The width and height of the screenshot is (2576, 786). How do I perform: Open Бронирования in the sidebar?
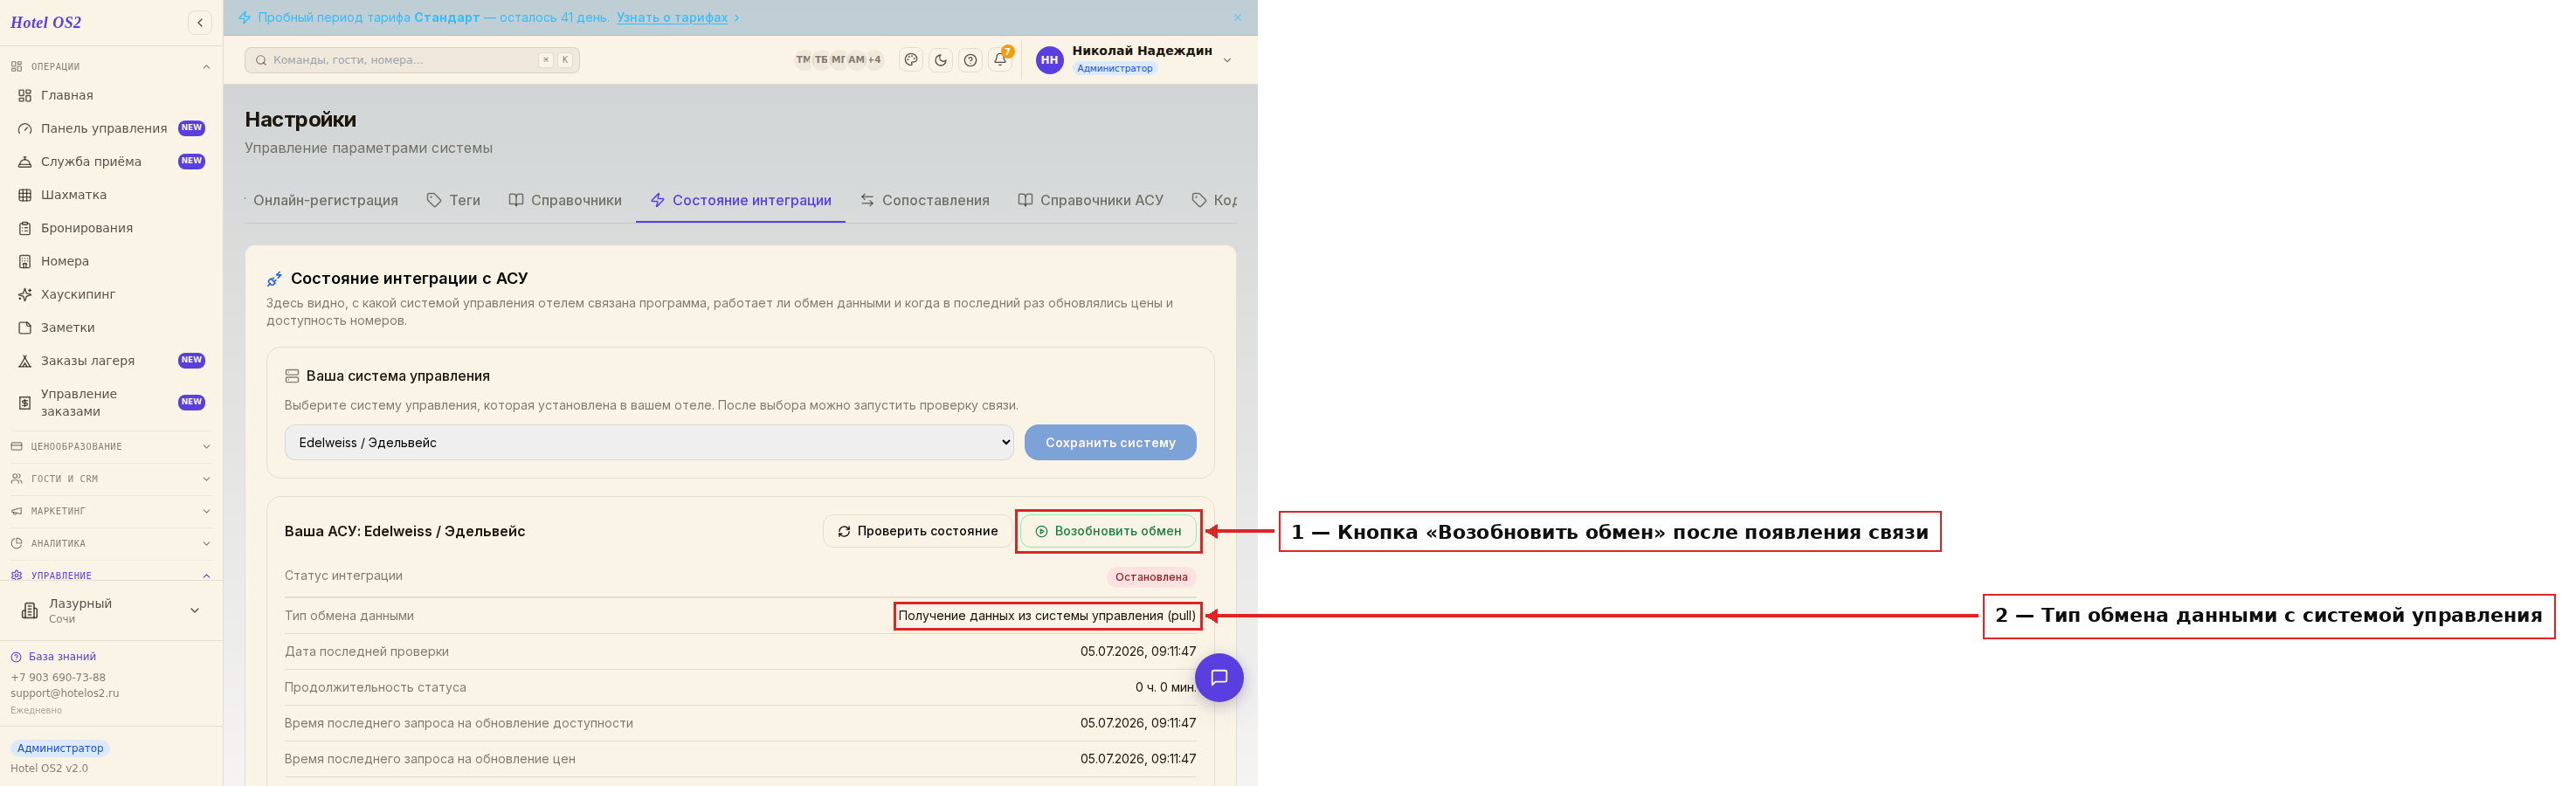(111, 228)
